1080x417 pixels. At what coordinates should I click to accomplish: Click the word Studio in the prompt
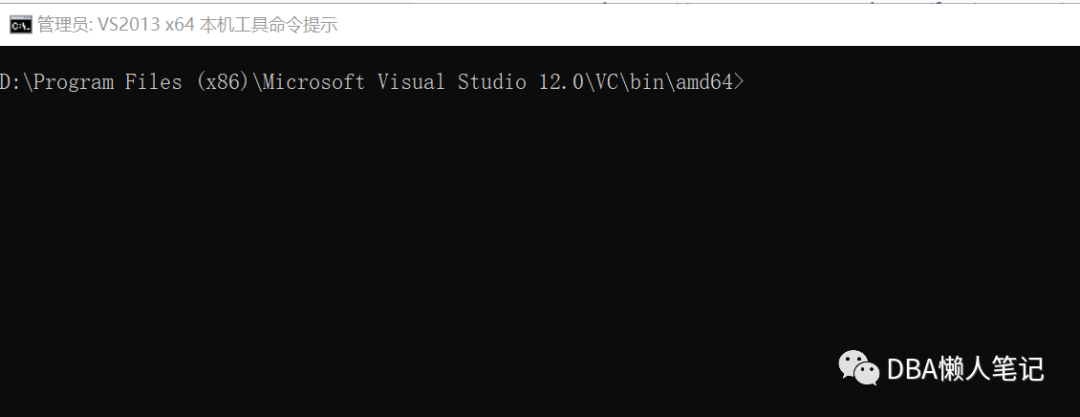tap(492, 83)
